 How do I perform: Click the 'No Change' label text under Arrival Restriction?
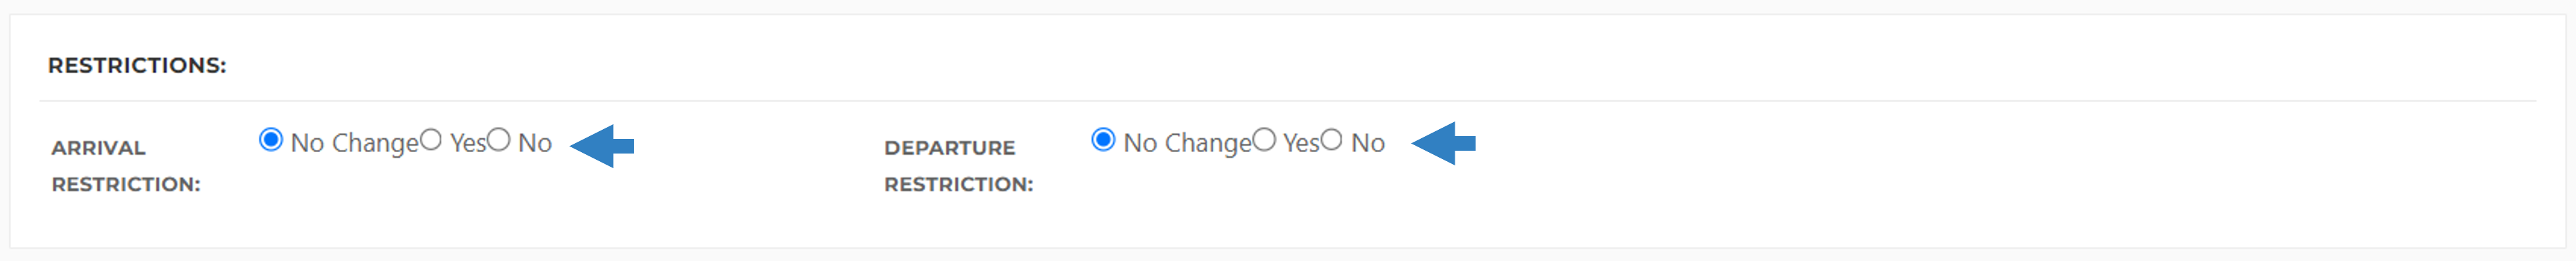[x=354, y=144]
